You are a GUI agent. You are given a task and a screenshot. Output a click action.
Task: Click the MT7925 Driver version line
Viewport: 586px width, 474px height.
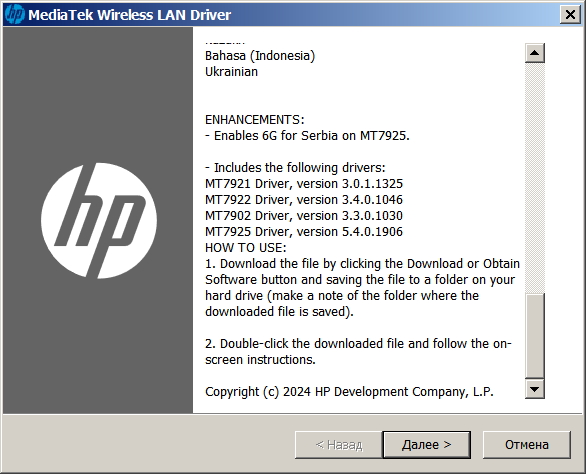pos(304,231)
